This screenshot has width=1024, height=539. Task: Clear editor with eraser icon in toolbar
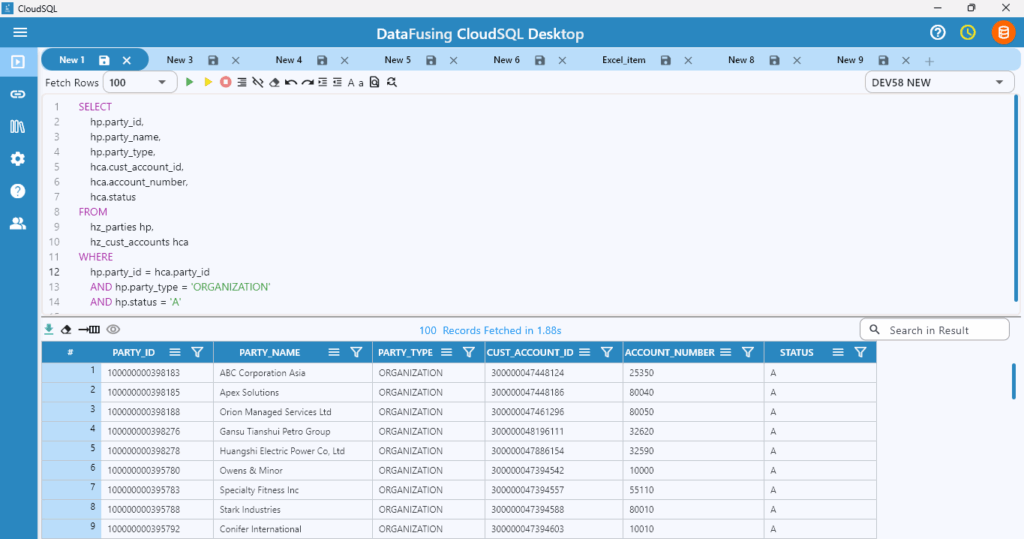[x=274, y=82]
